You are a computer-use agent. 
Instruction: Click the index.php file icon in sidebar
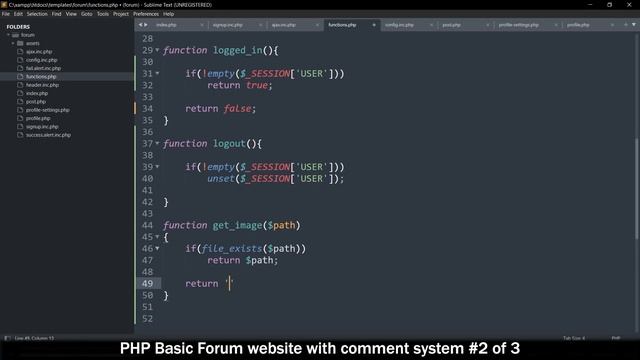click(20, 93)
